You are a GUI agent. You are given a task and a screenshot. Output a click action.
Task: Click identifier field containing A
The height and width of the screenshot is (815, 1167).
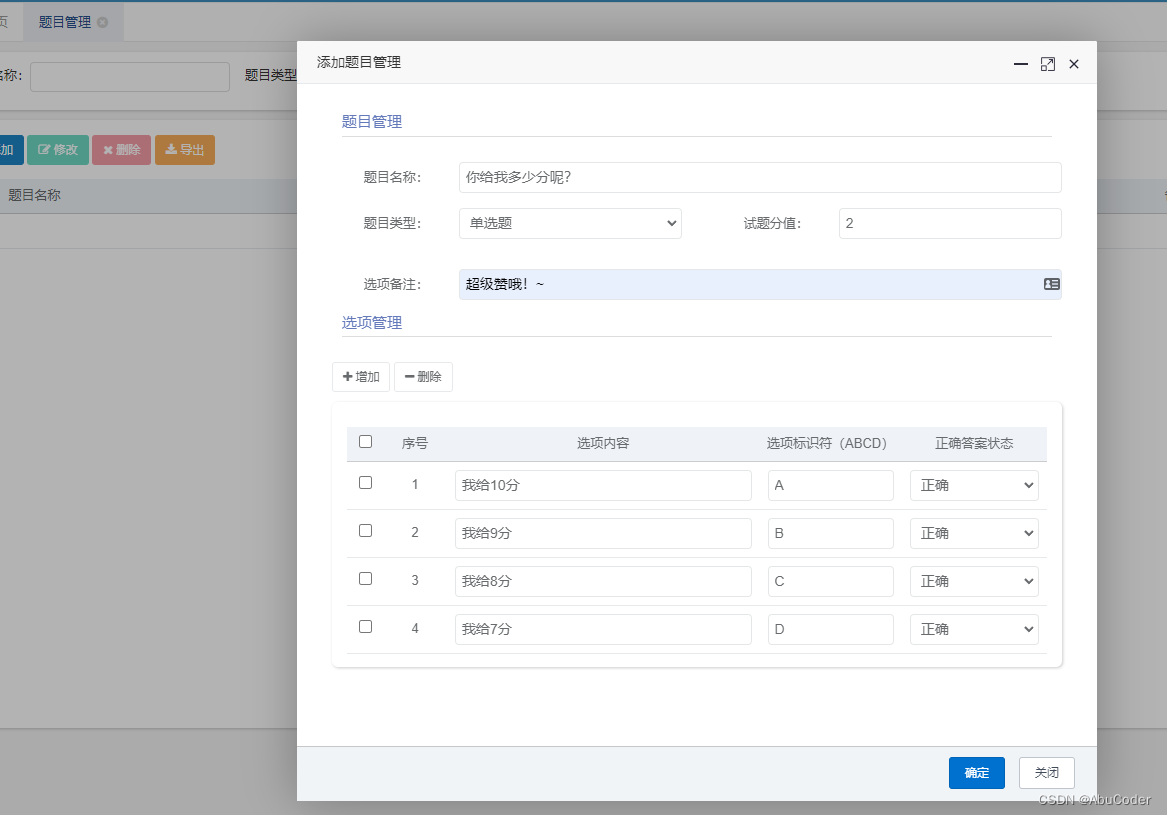pos(831,485)
